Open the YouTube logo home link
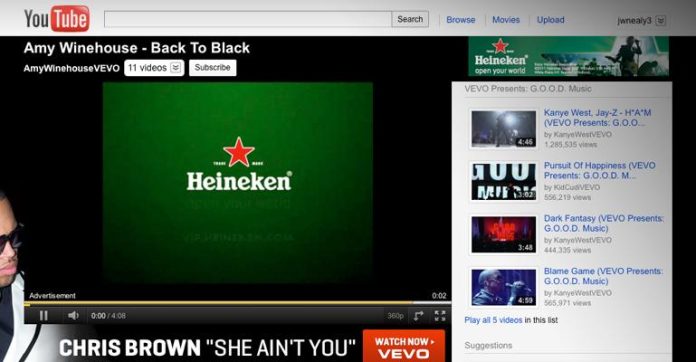The width and height of the screenshot is (696, 362). (57, 19)
